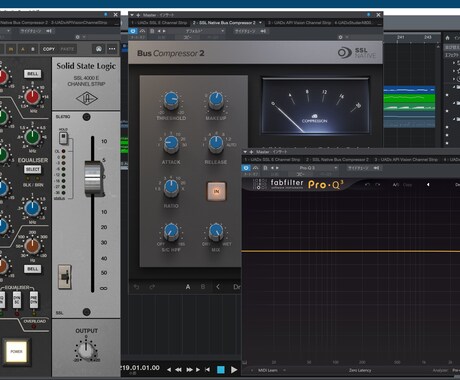460x380 pixels.
Task: Toggle the orange IN button on Bus Compressor
Action: click(216, 191)
